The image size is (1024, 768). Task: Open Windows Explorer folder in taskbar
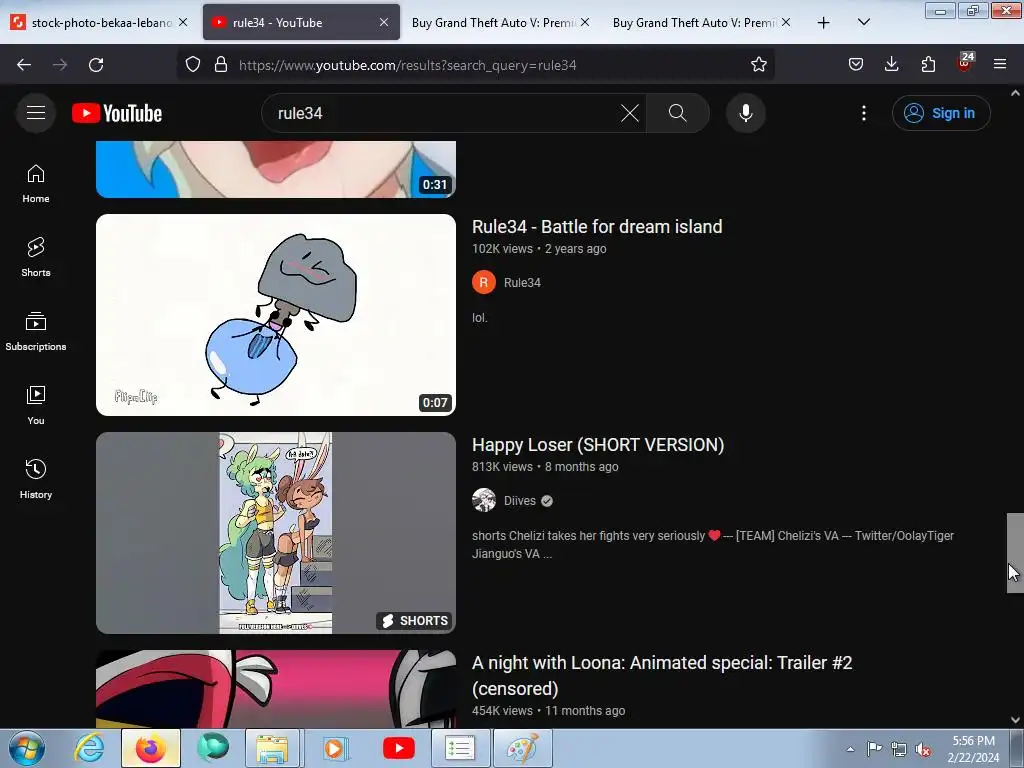pyautogui.click(x=272, y=748)
